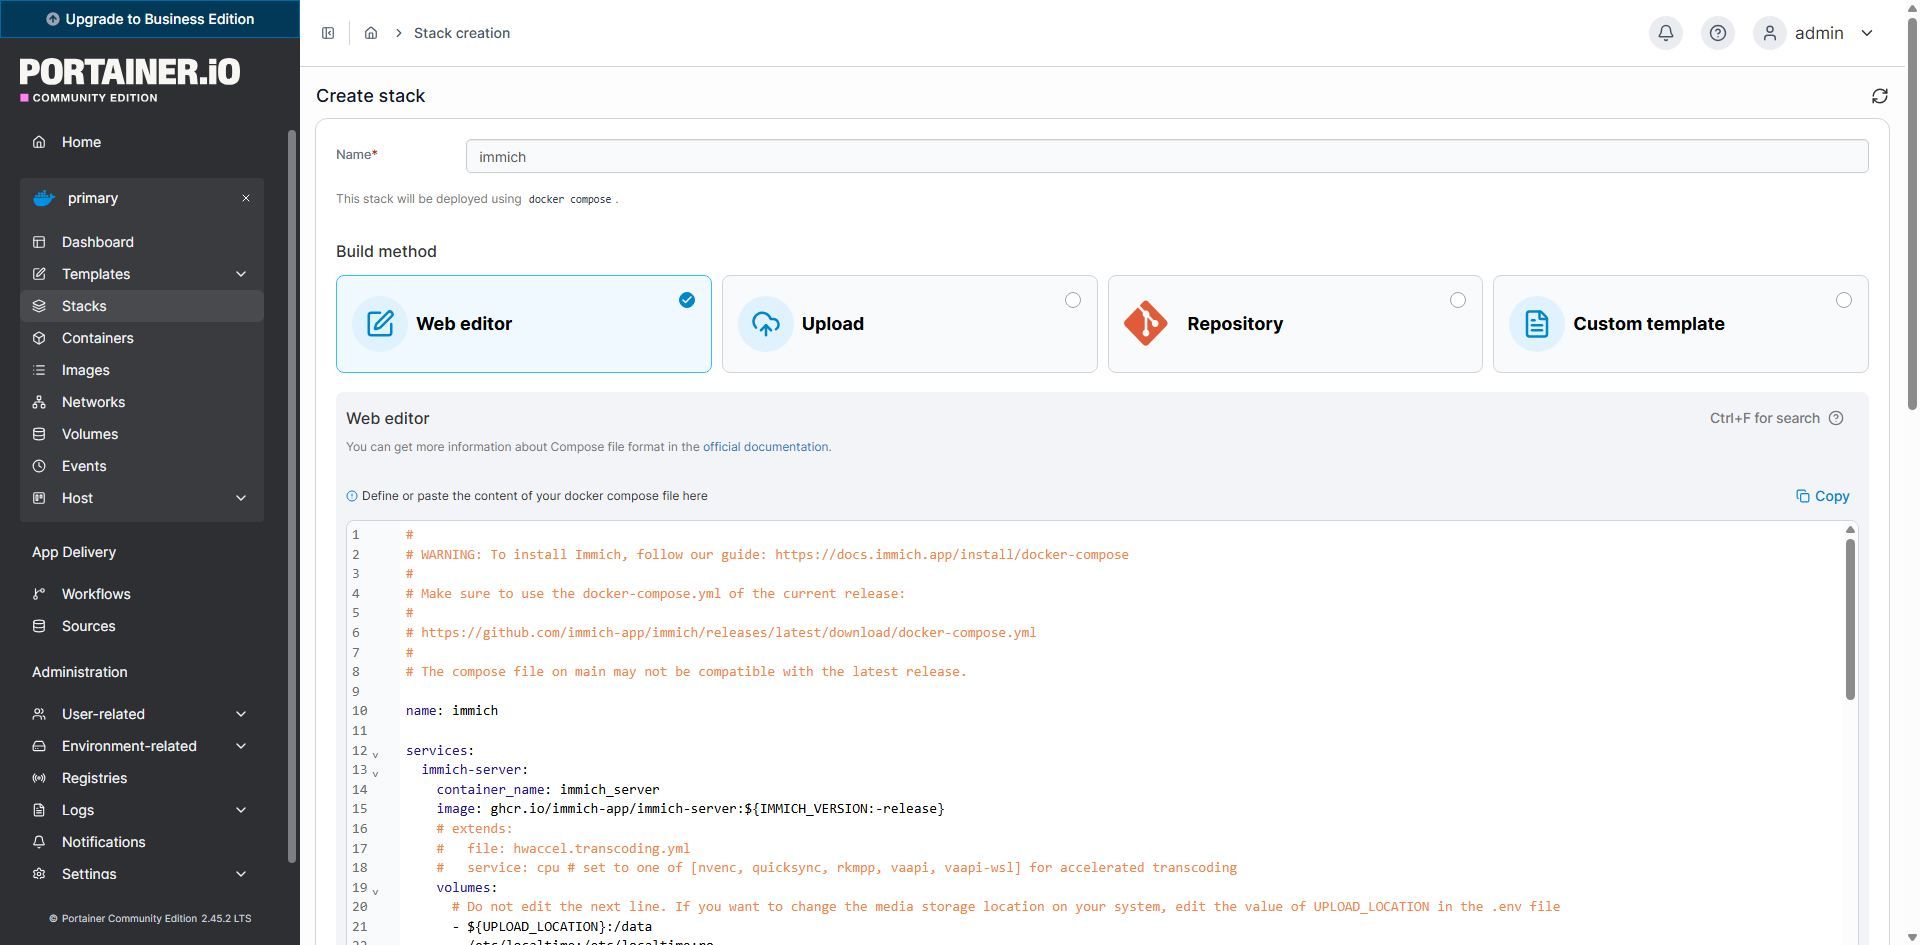Click the web editor vertical scrollbar
The height and width of the screenshot is (945, 1920).
pyautogui.click(x=1850, y=620)
